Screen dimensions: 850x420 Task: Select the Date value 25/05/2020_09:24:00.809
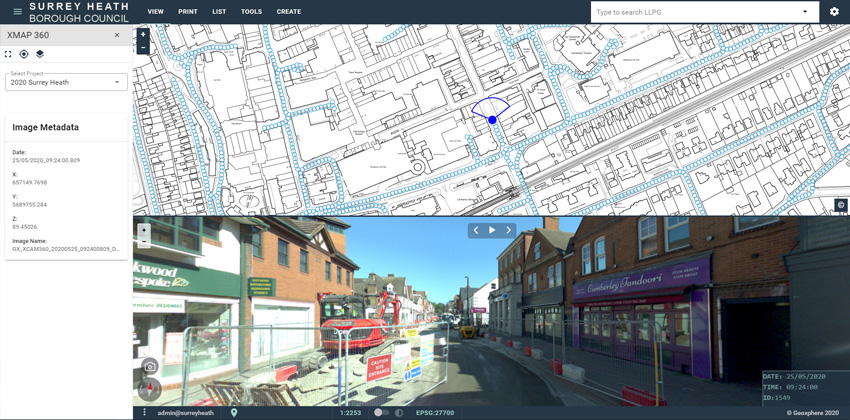pyautogui.click(x=46, y=160)
